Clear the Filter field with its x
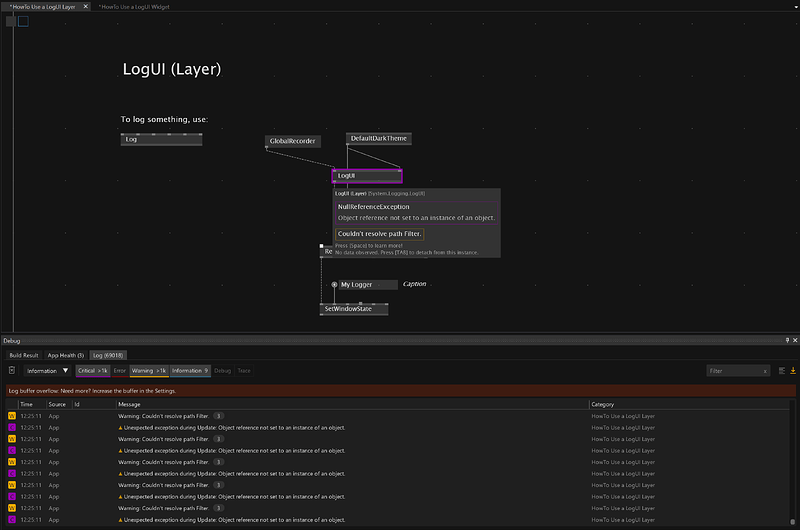The image size is (800, 530). (765, 371)
